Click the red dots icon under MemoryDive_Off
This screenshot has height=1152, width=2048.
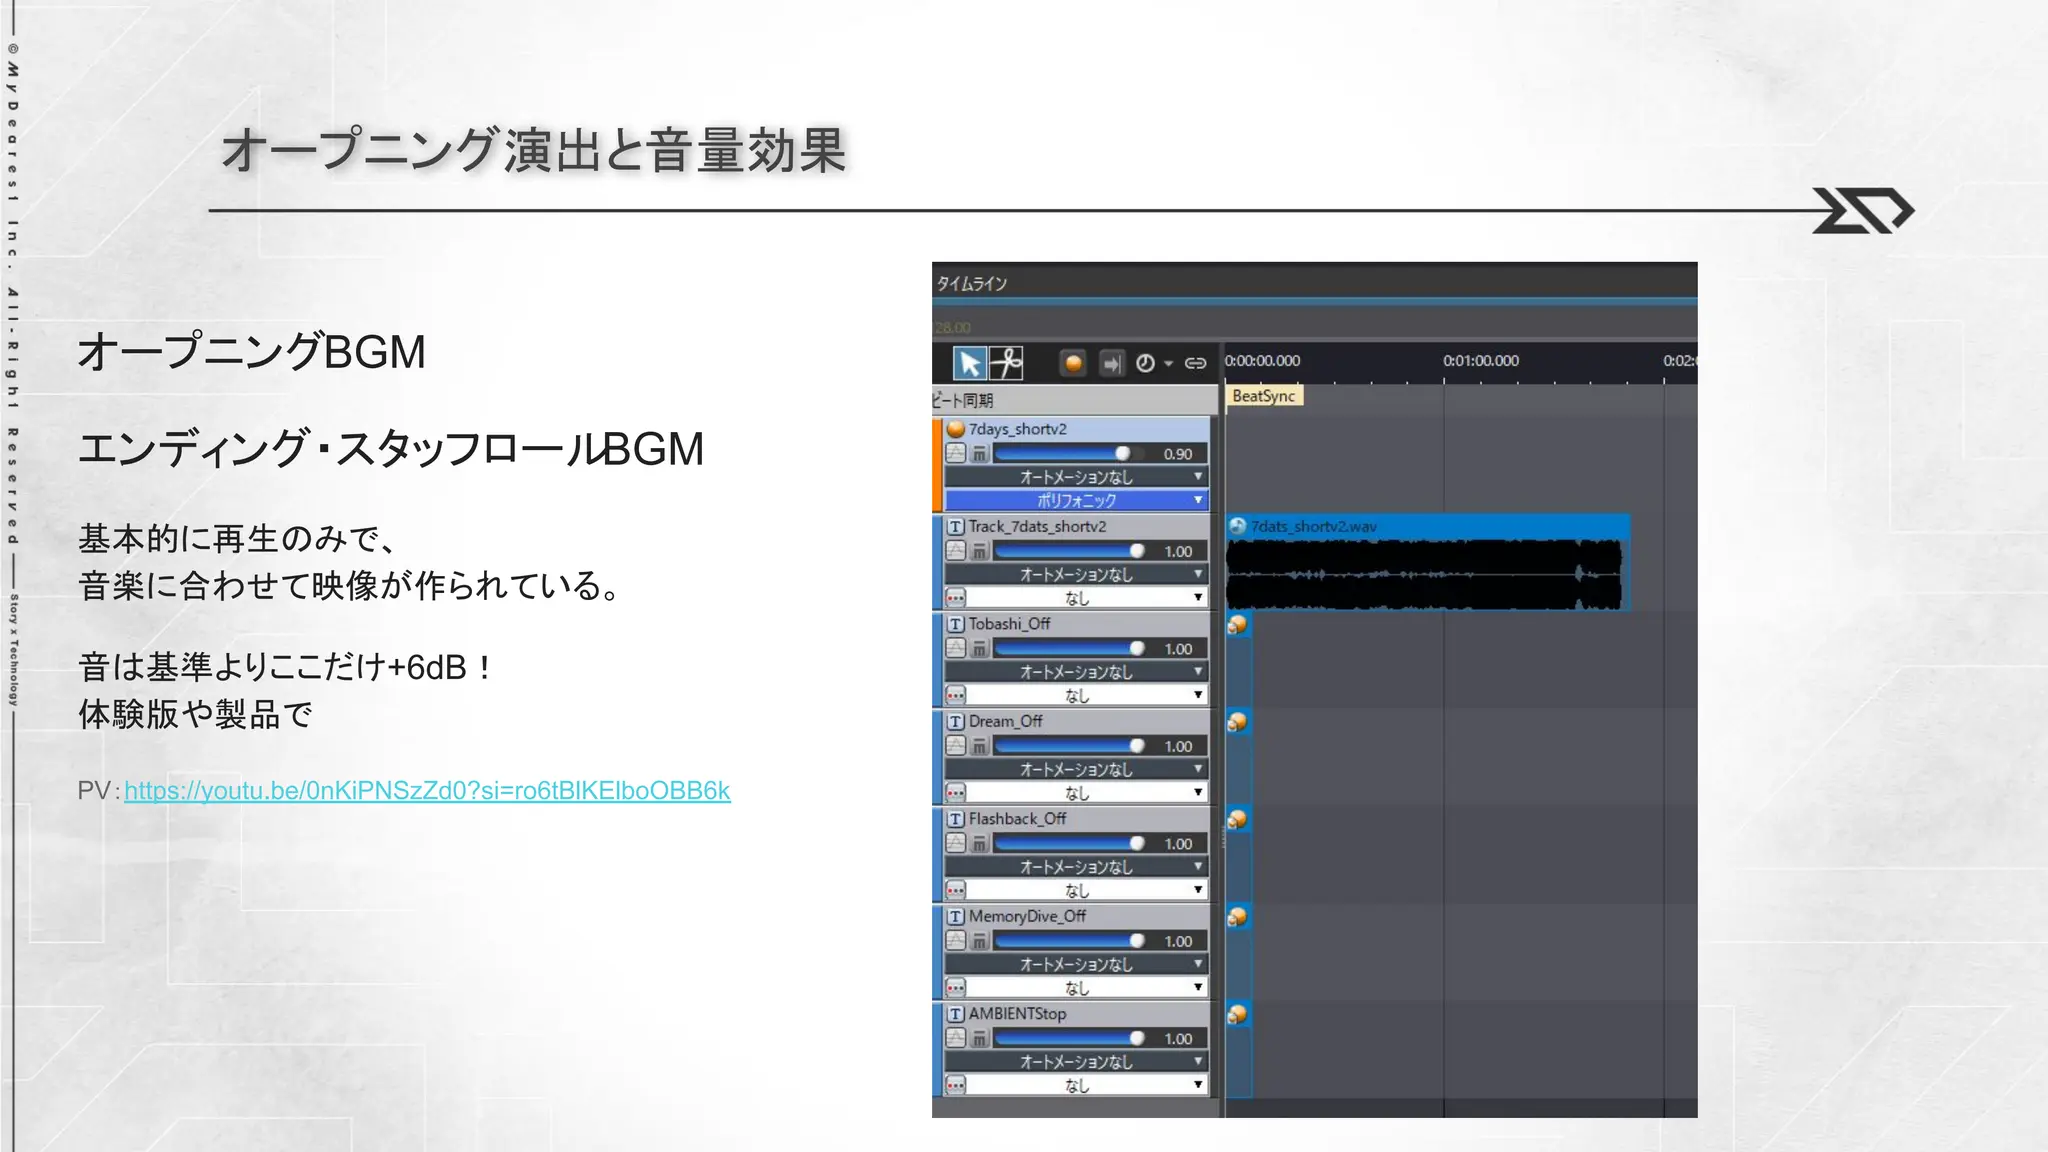point(956,988)
